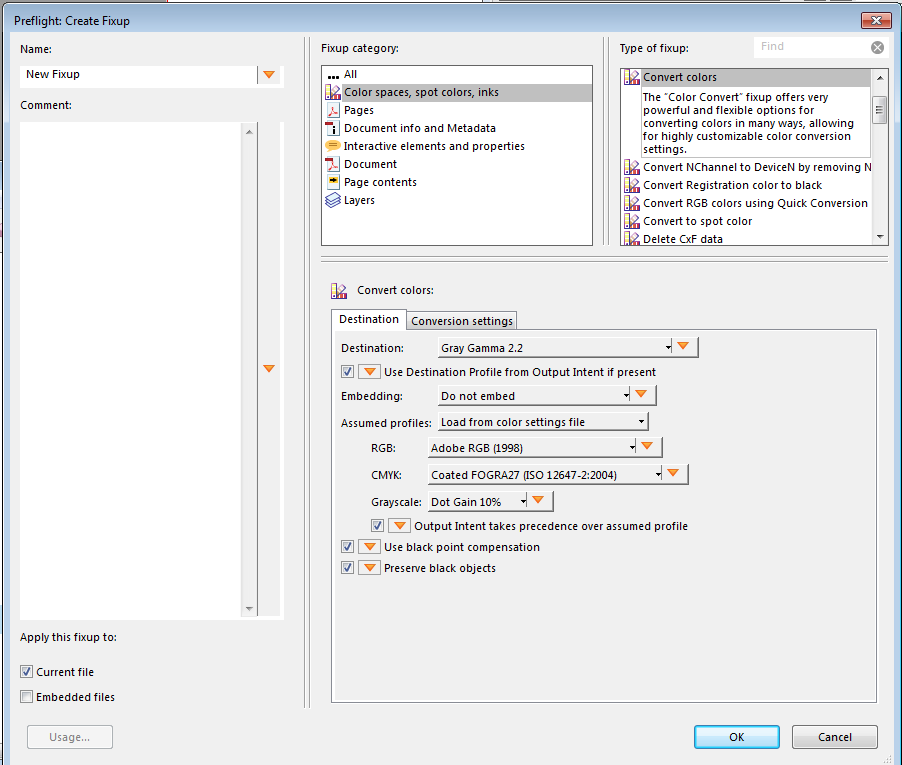Viewport: 902px width, 765px height.
Task: Click the Page contents category icon
Action: coord(333,182)
